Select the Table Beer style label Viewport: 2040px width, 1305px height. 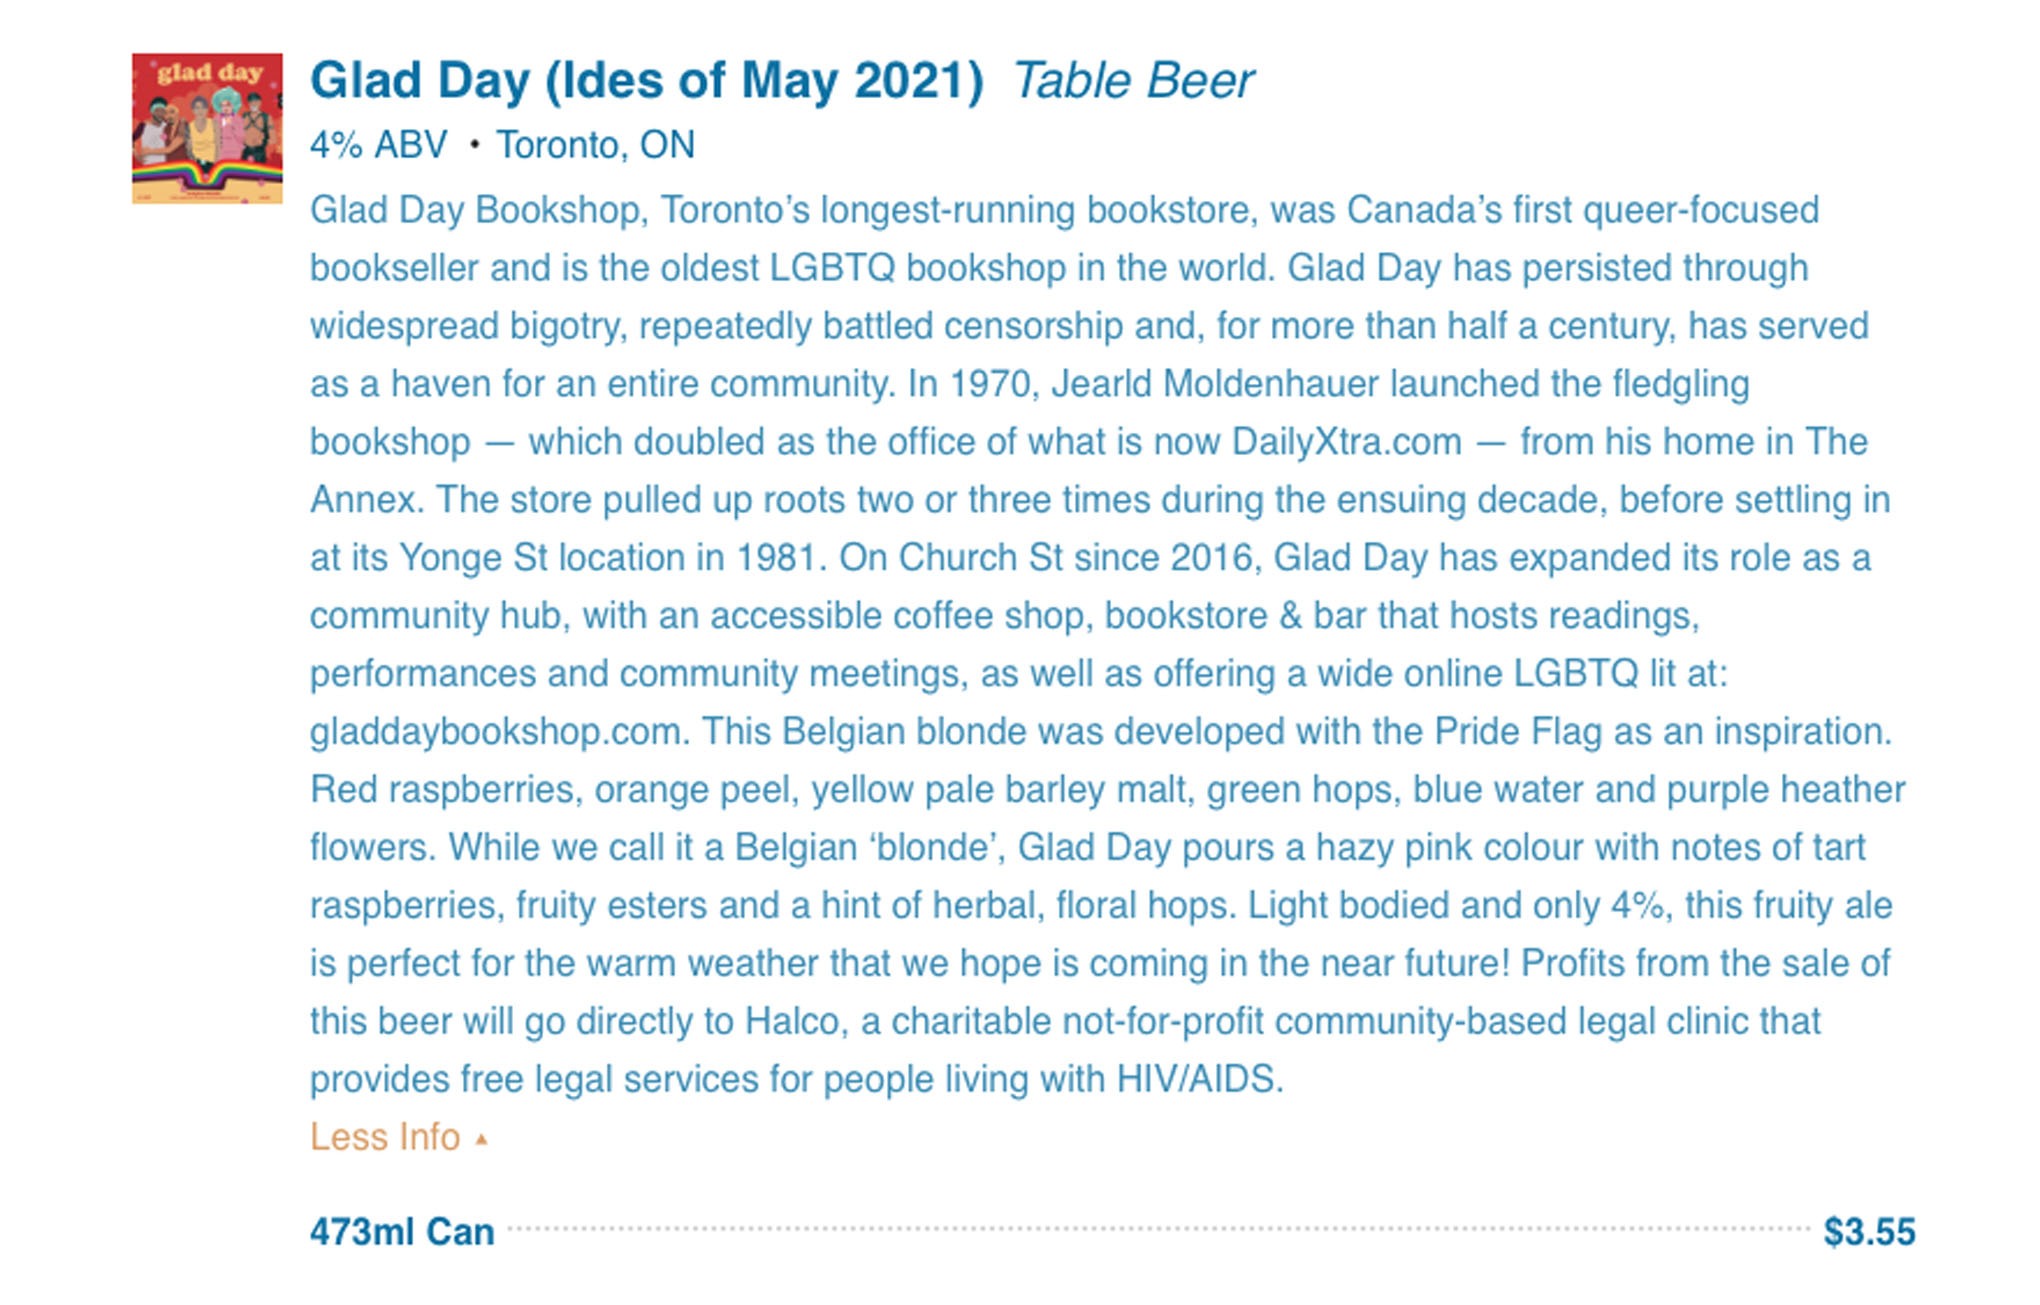point(1133,80)
